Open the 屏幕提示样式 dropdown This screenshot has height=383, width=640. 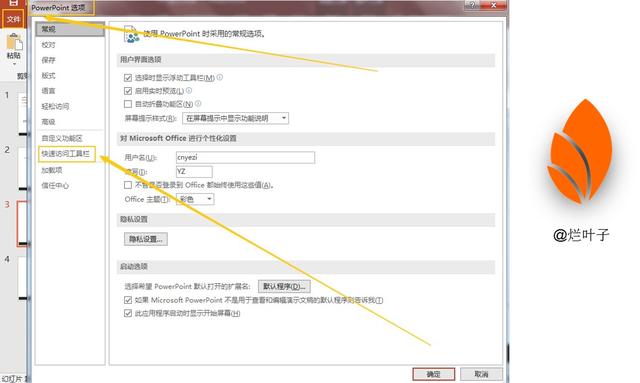tap(235, 118)
